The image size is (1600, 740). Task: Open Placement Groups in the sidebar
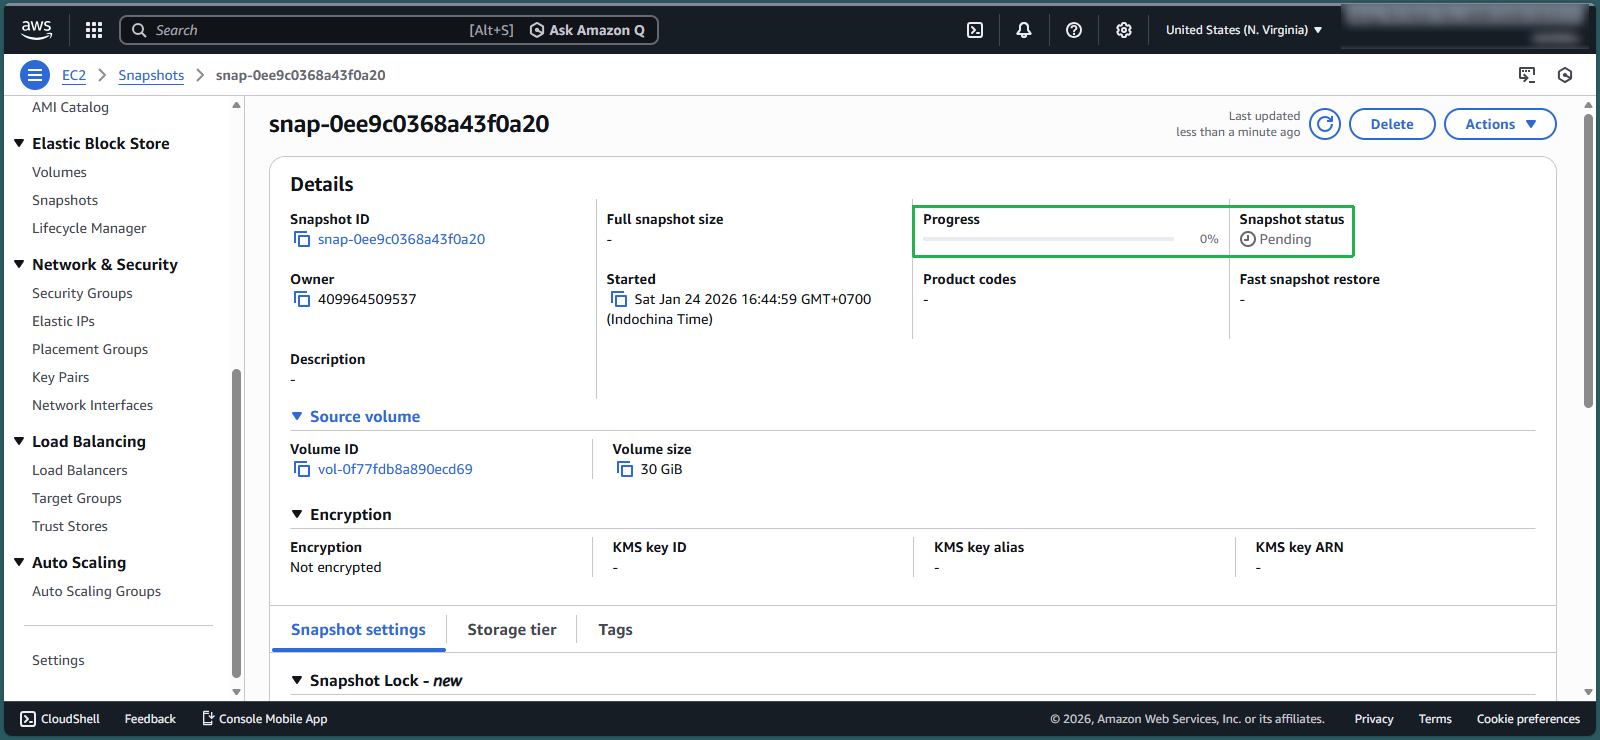coord(90,349)
